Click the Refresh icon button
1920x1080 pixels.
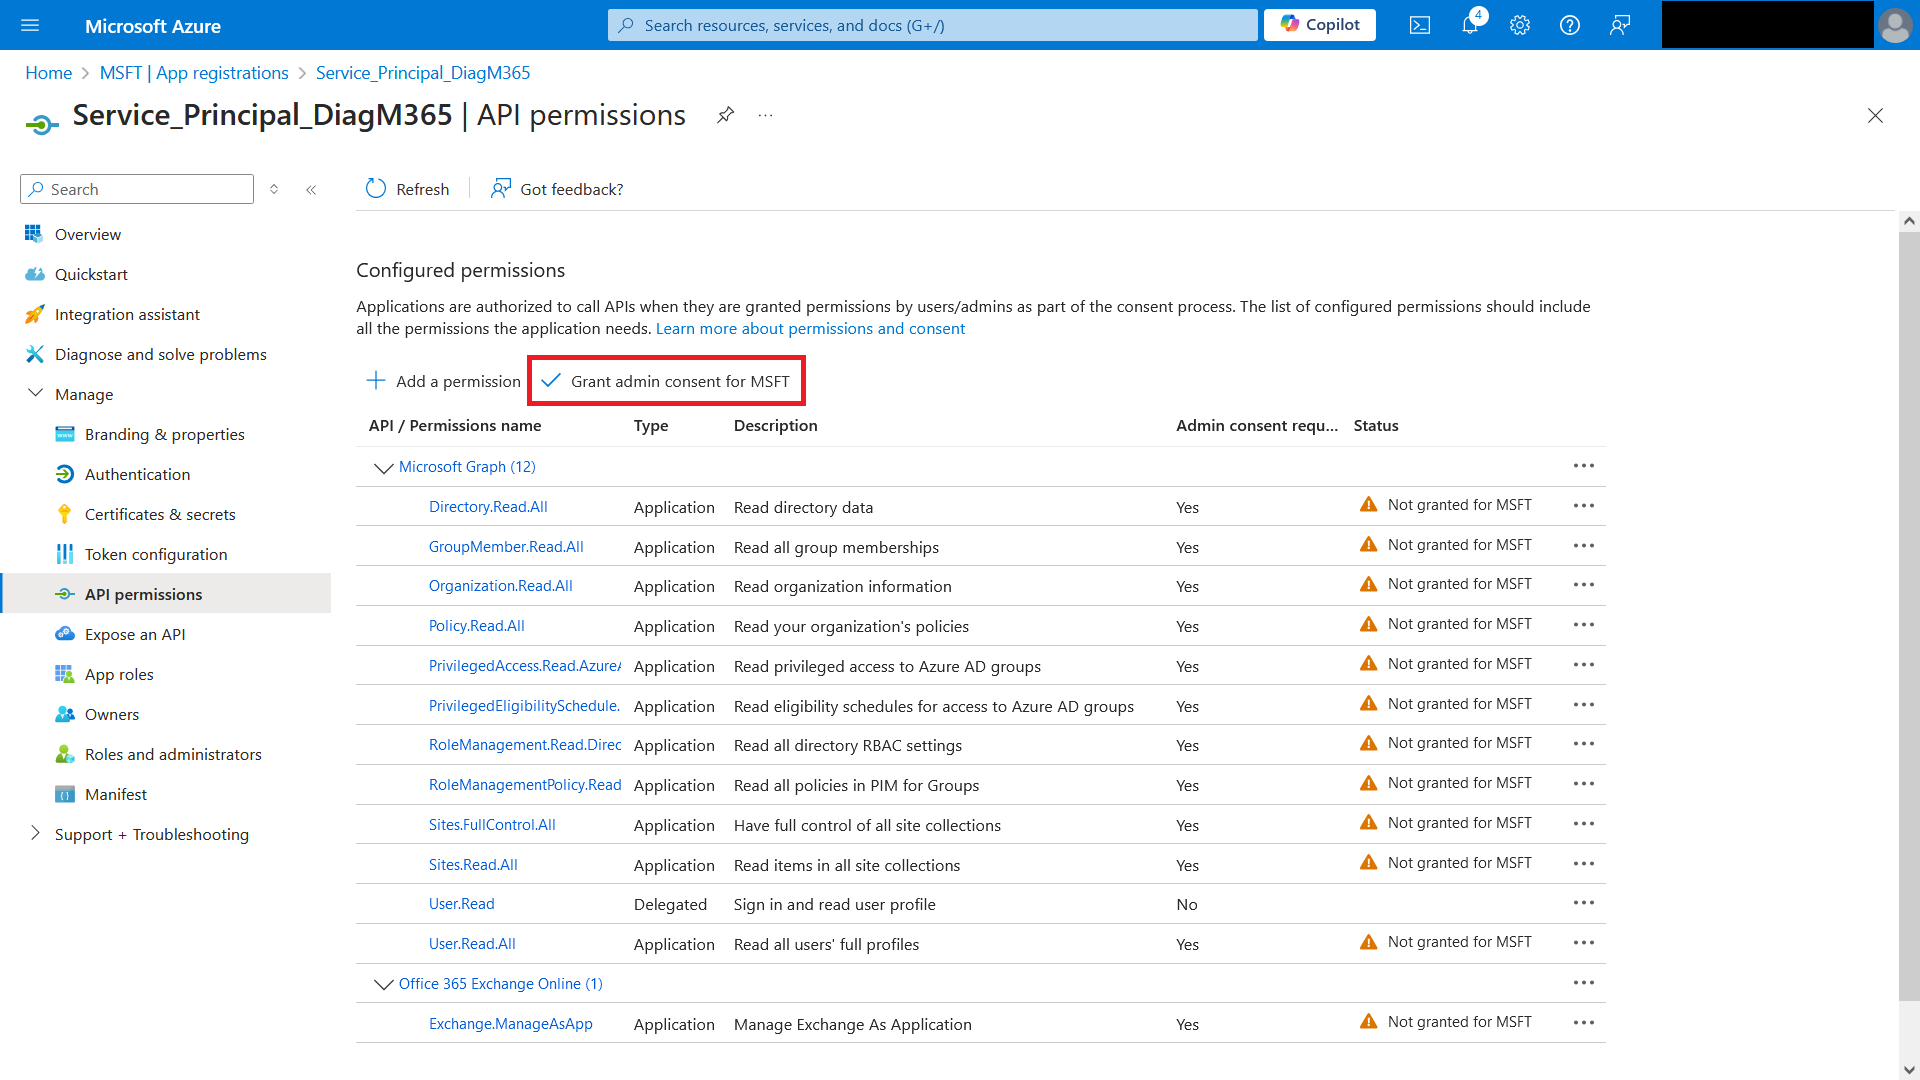[x=376, y=189]
